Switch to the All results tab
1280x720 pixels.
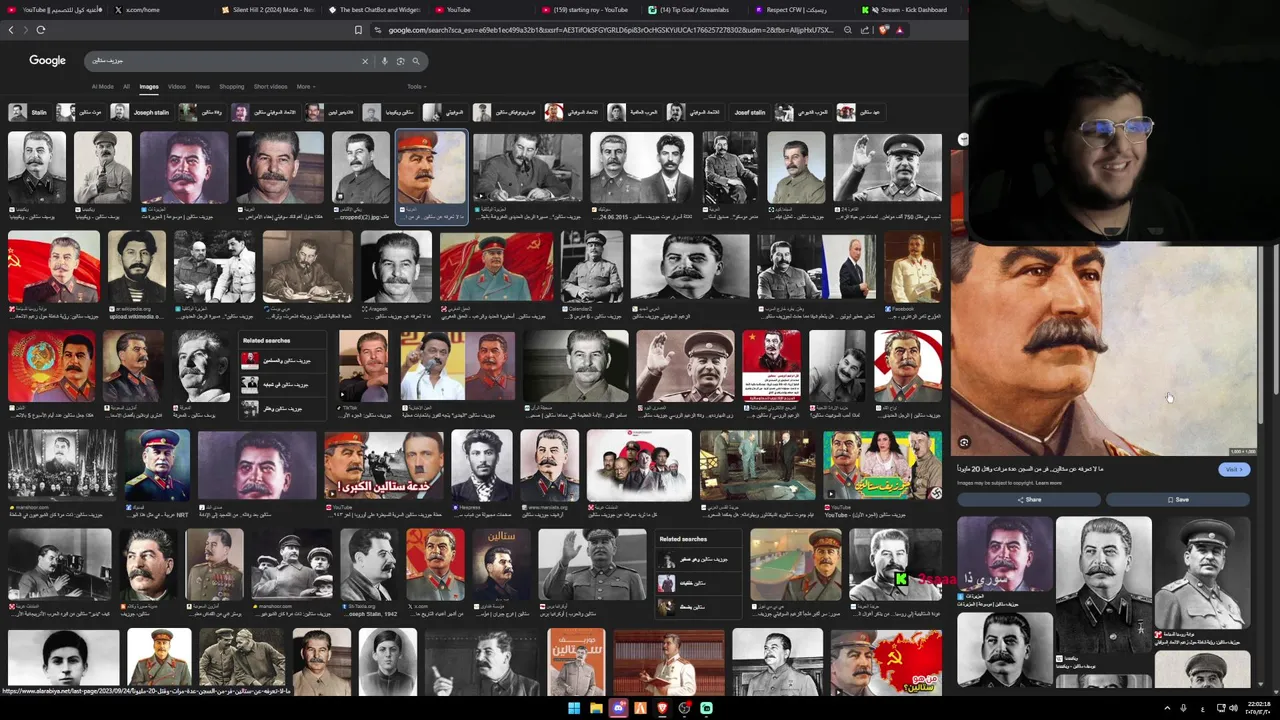point(124,87)
